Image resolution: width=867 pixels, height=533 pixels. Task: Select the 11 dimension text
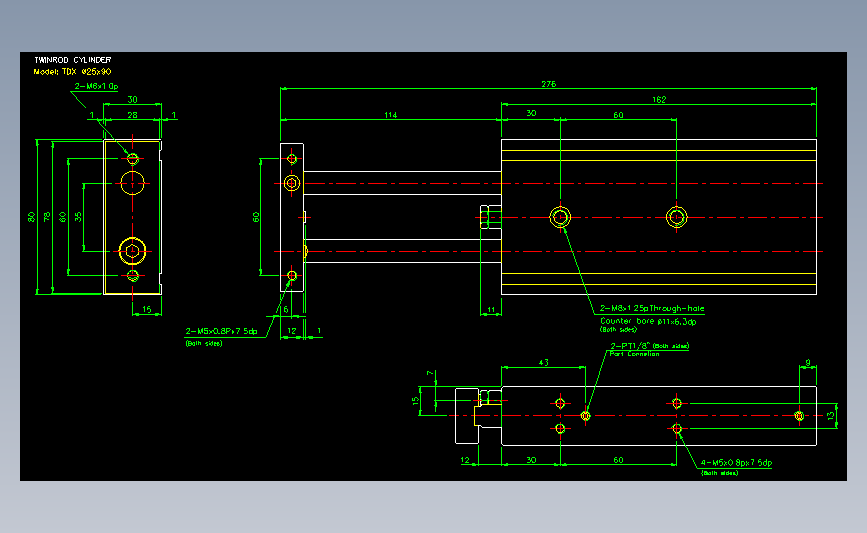click(x=491, y=310)
